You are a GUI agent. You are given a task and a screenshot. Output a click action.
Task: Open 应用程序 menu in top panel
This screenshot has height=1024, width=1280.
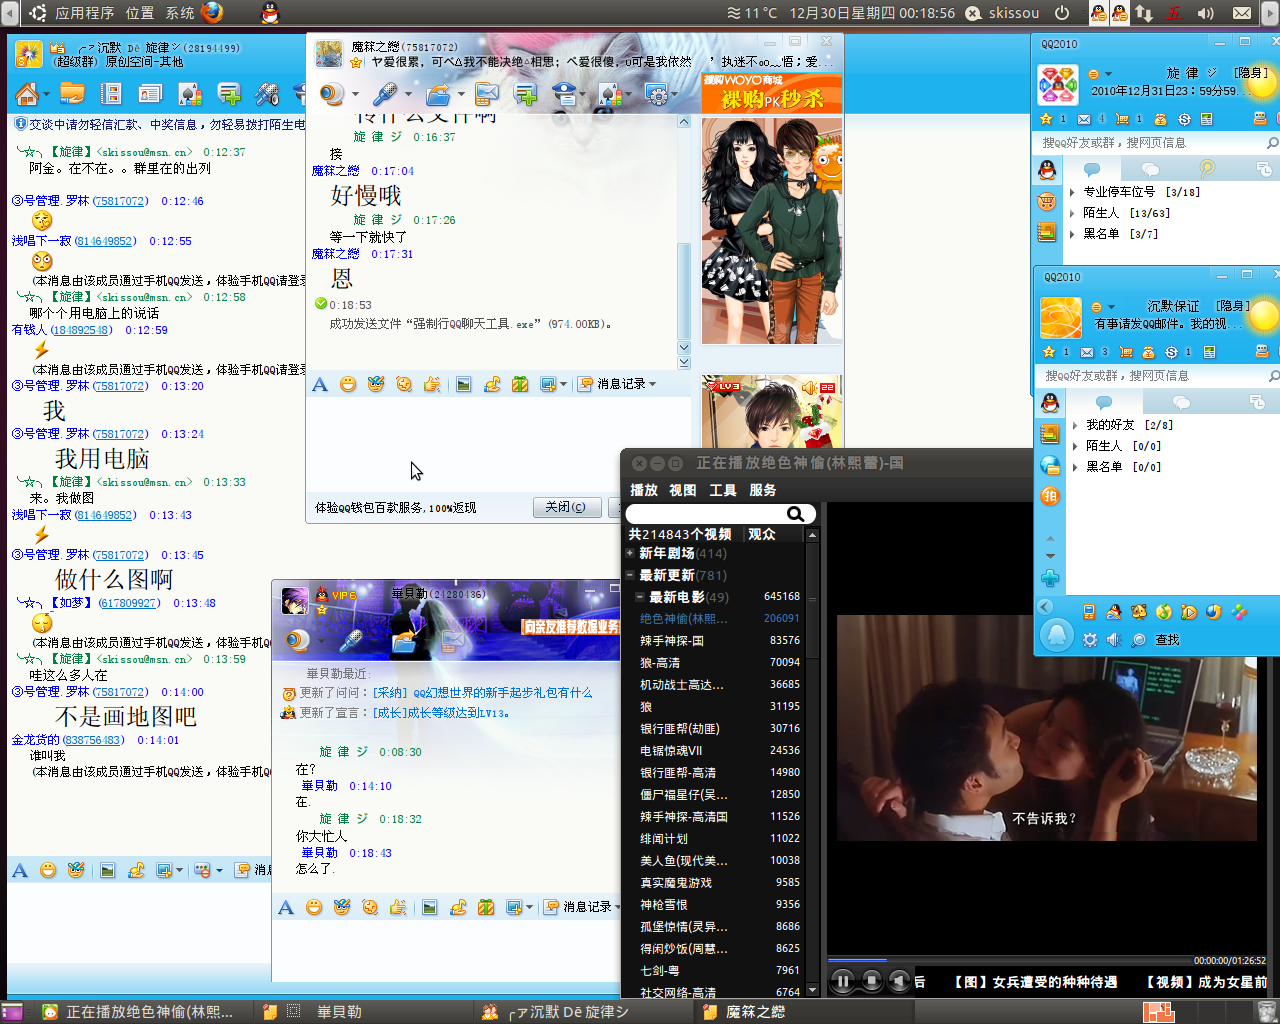[x=85, y=13]
